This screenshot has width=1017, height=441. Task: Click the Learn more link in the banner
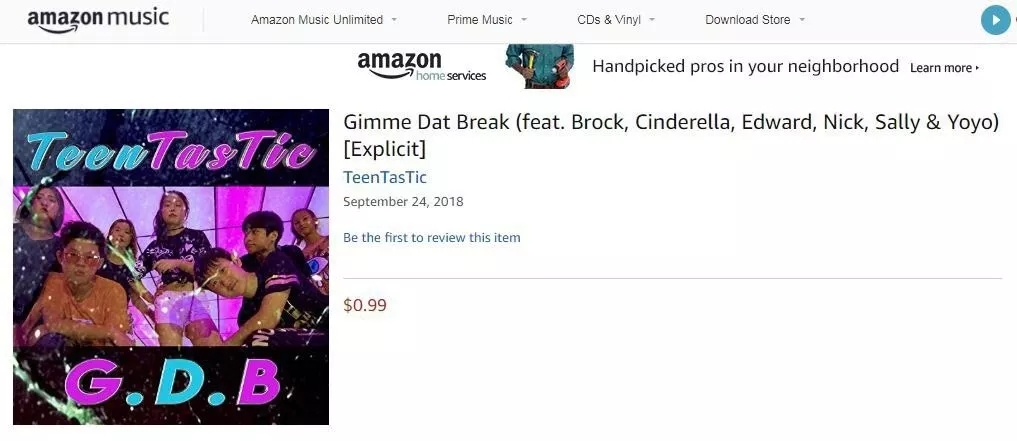tap(944, 67)
